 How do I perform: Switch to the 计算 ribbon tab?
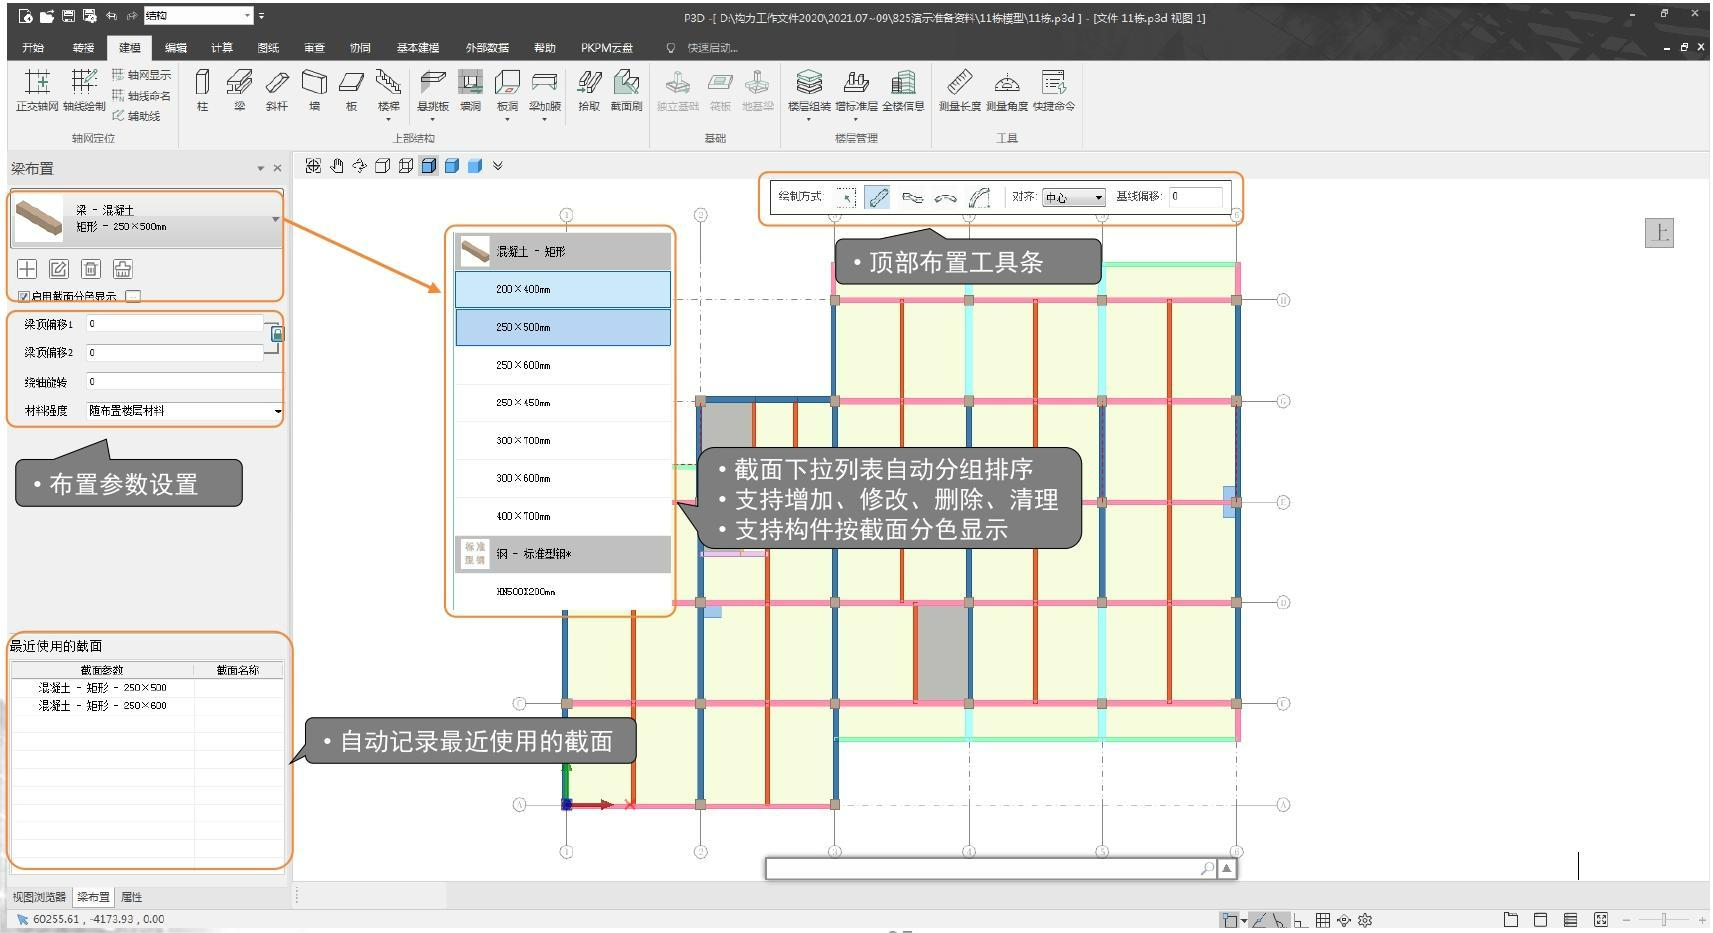coord(222,48)
